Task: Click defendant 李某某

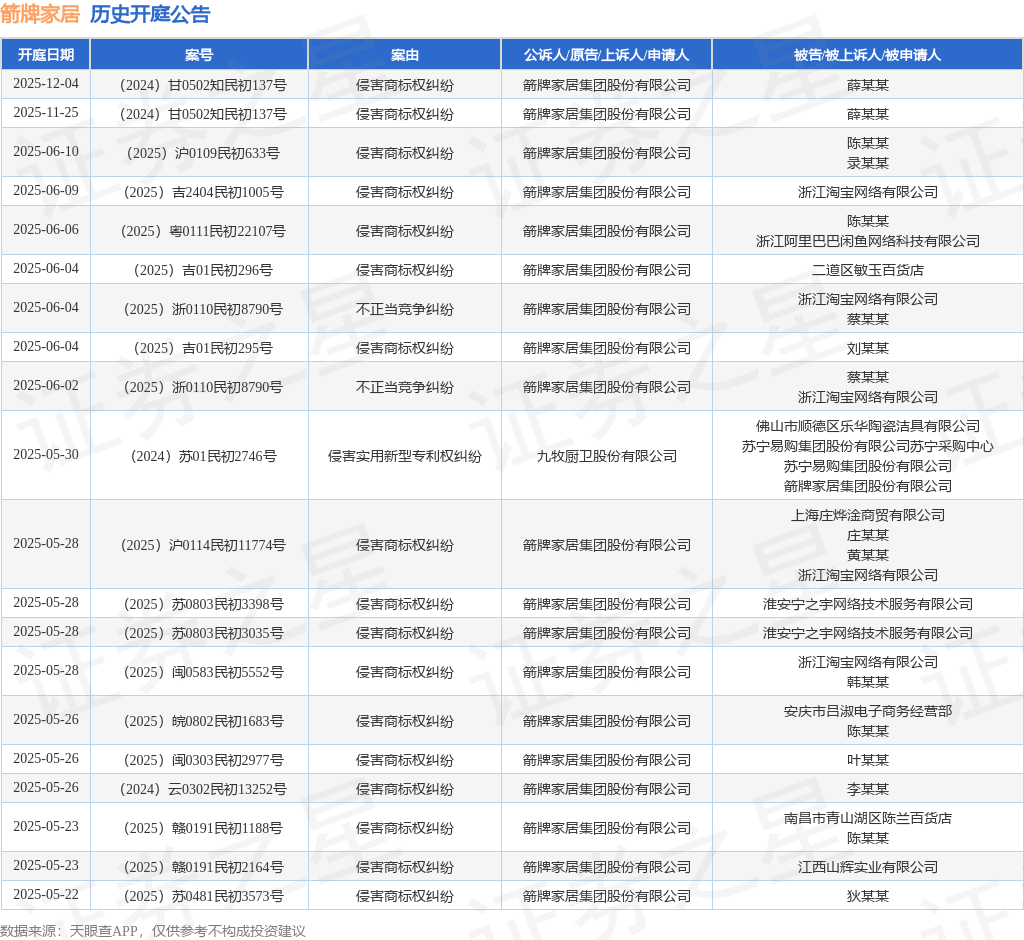Action: (x=867, y=789)
